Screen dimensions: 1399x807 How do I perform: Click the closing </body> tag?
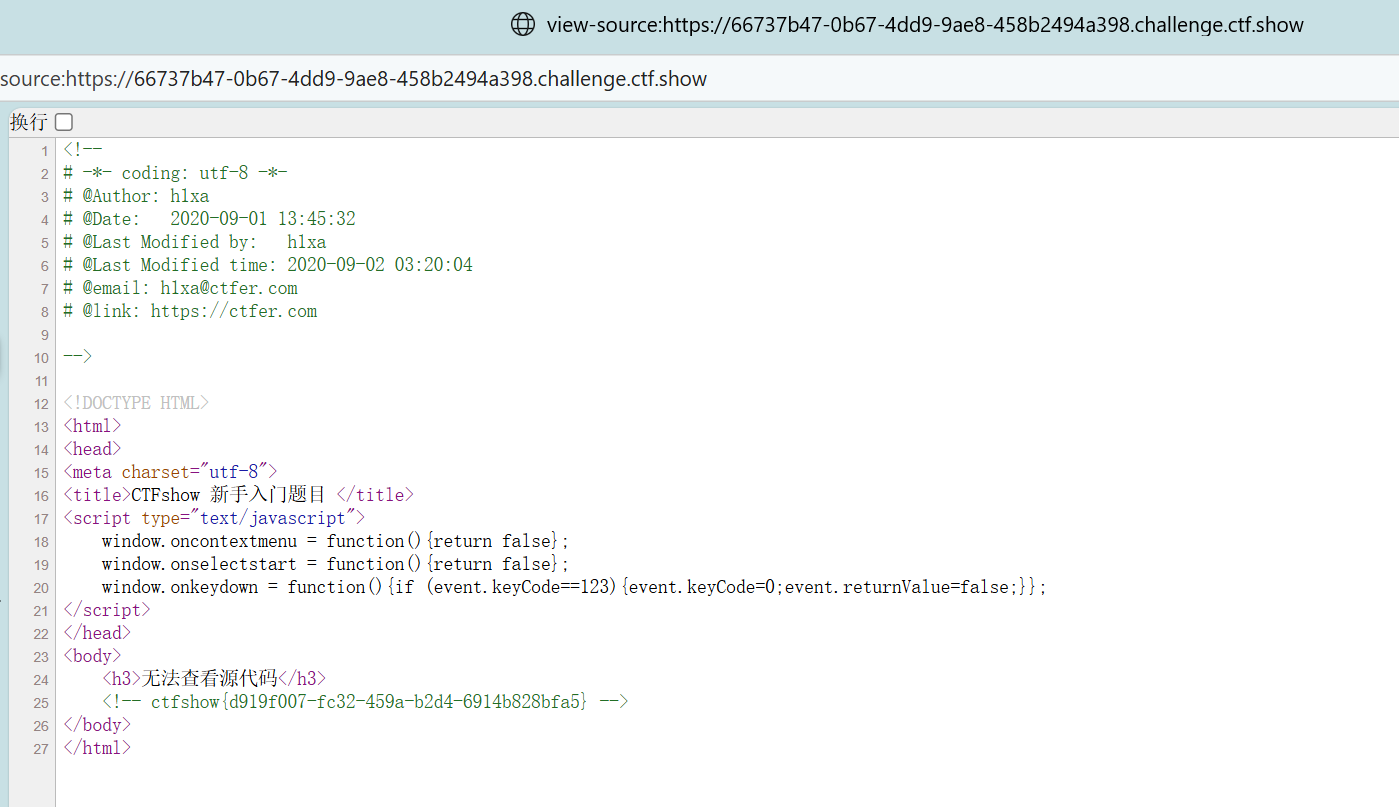97,725
